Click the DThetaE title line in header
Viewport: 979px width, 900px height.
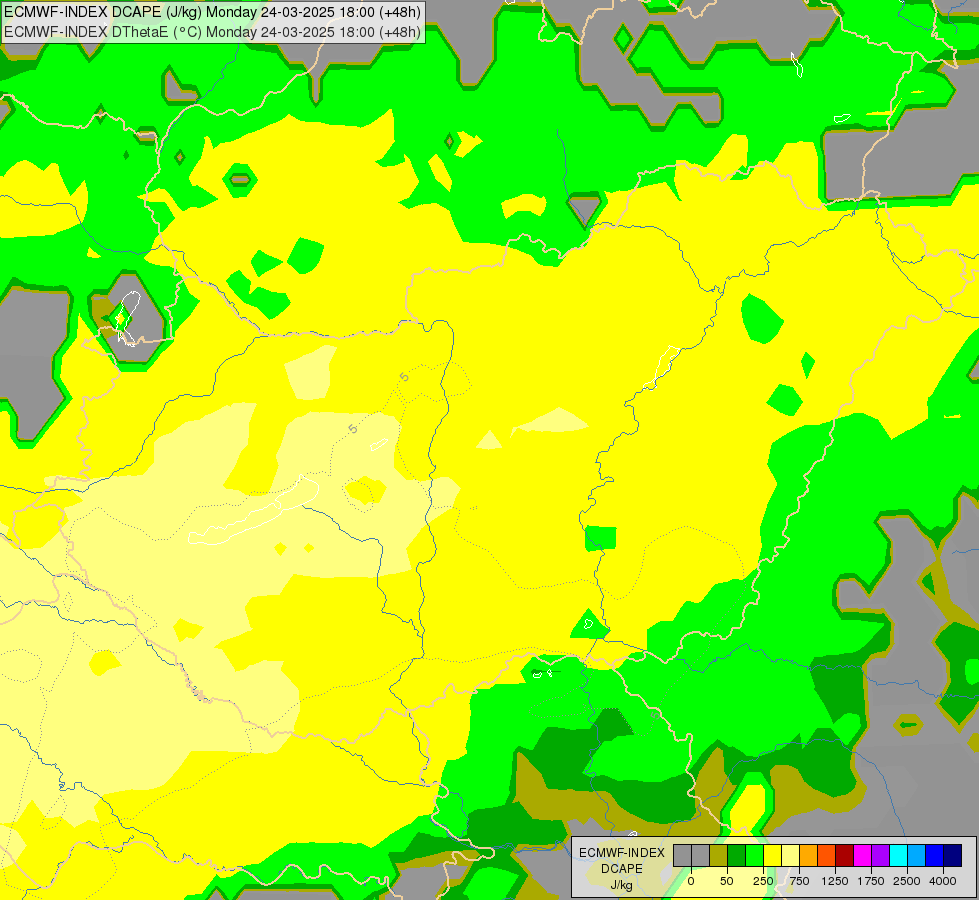[212, 32]
